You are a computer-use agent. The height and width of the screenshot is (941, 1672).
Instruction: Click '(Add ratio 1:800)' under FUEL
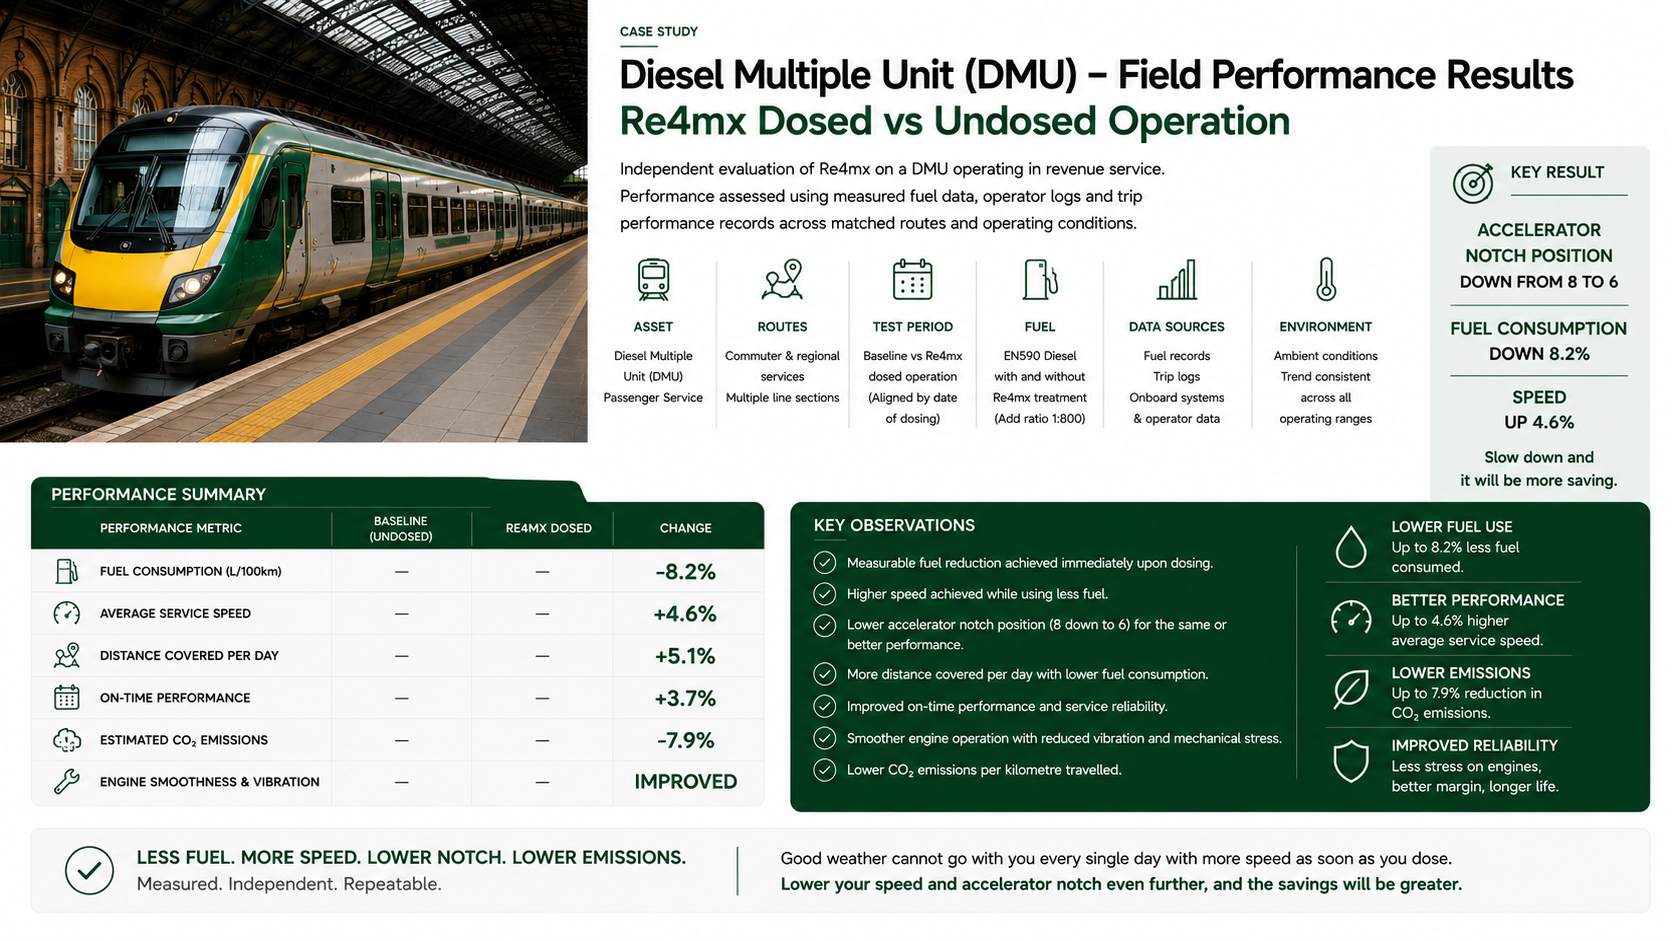tap(1040, 419)
